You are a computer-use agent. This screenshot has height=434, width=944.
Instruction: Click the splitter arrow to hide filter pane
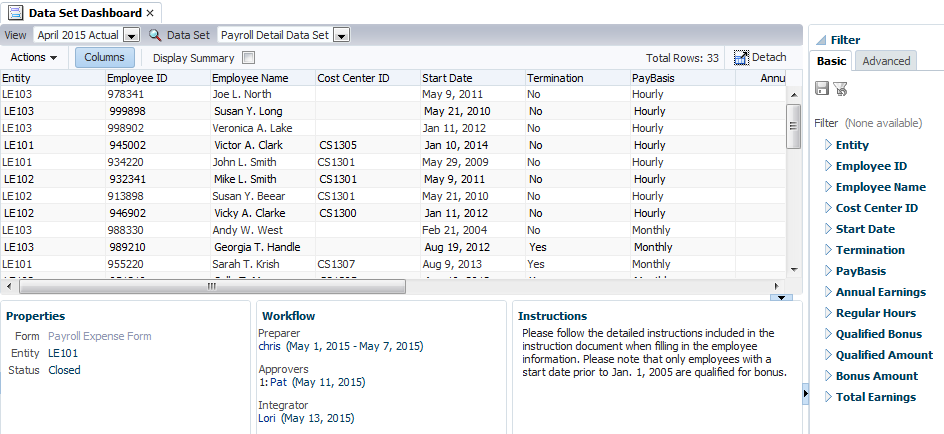click(x=805, y=395)
